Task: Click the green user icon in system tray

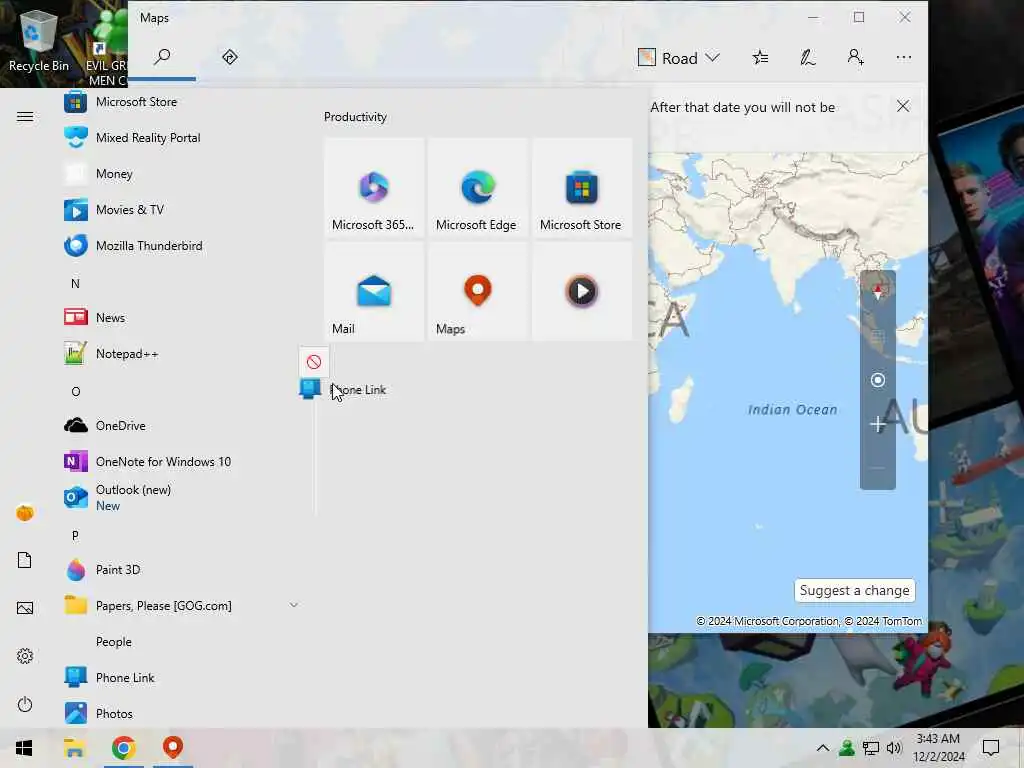Action: pyautogui.click(x=846, y=748)
